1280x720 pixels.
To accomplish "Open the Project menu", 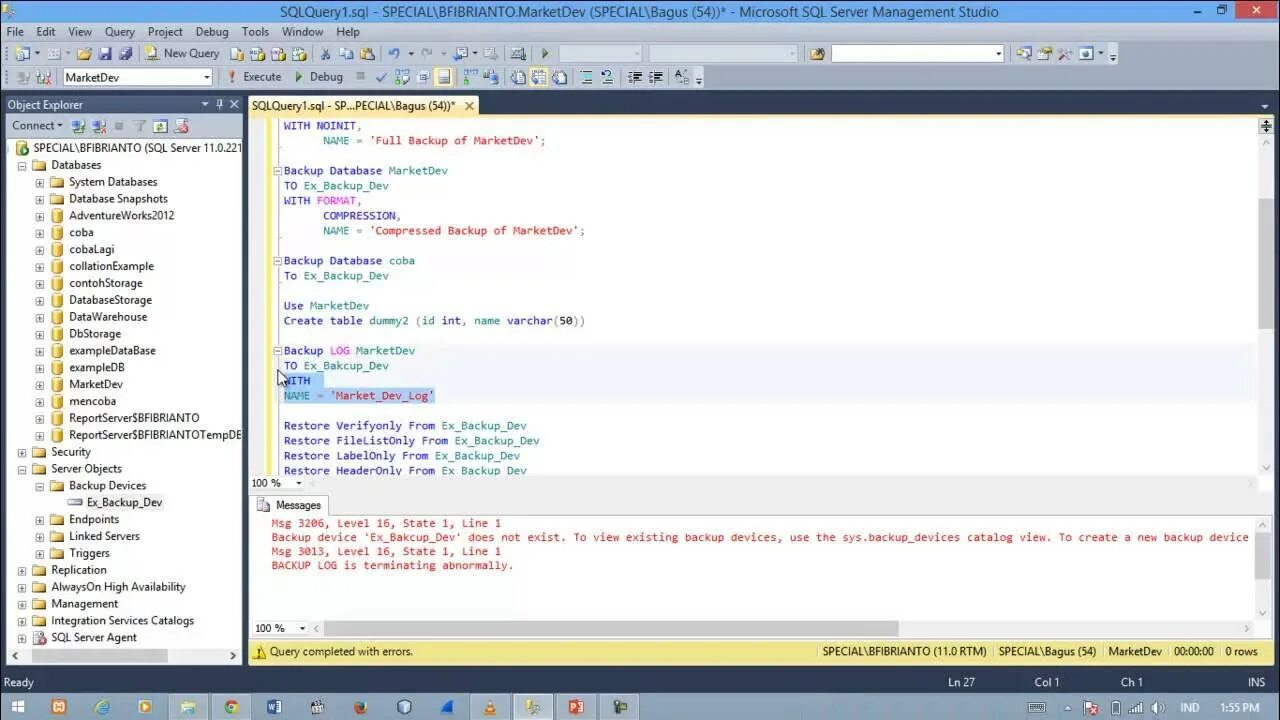I will click(x=165, y=32).
